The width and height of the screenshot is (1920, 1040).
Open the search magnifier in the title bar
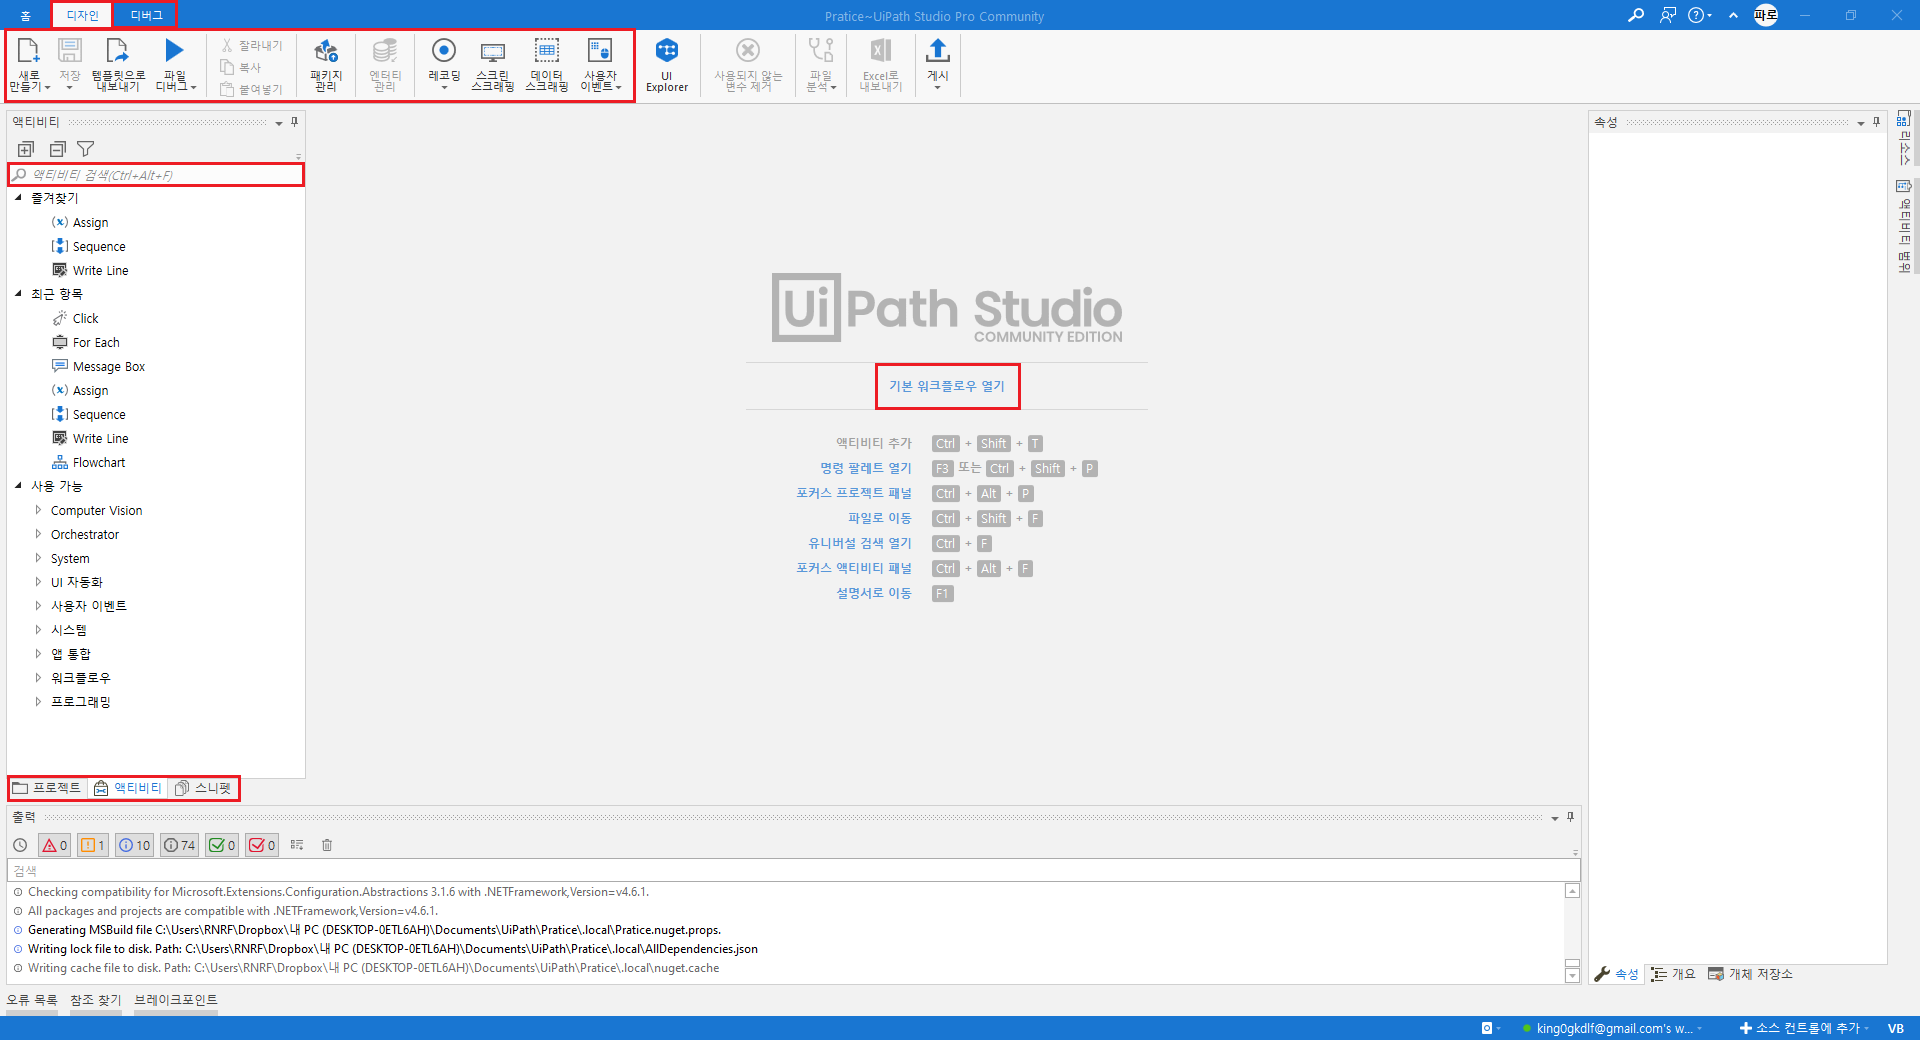click(1636, 15)
